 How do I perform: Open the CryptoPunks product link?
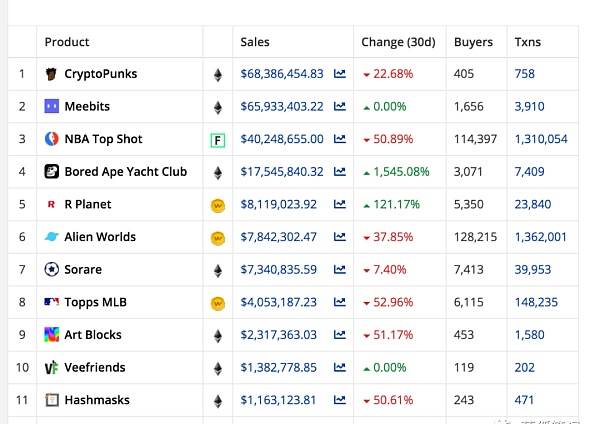[x=101, y=73]
